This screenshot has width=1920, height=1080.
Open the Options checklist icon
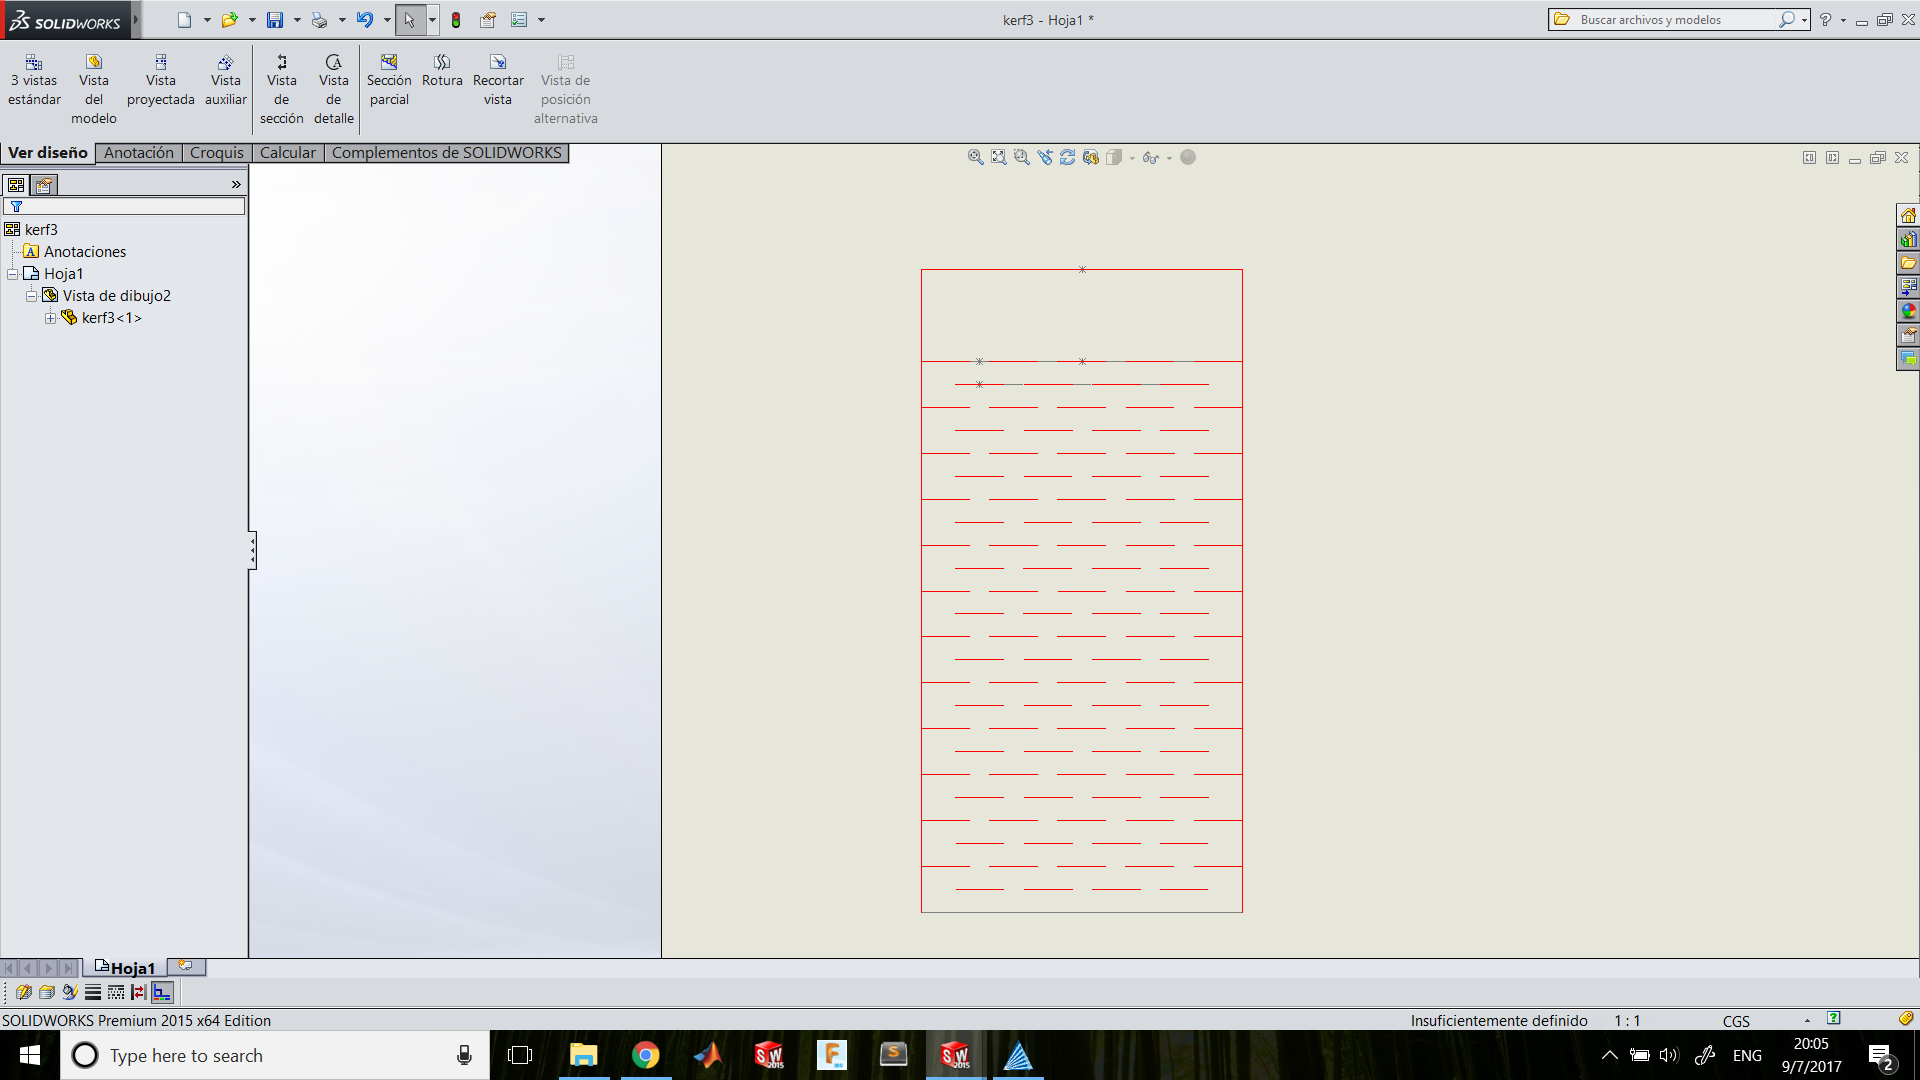(x=519, y=20)
